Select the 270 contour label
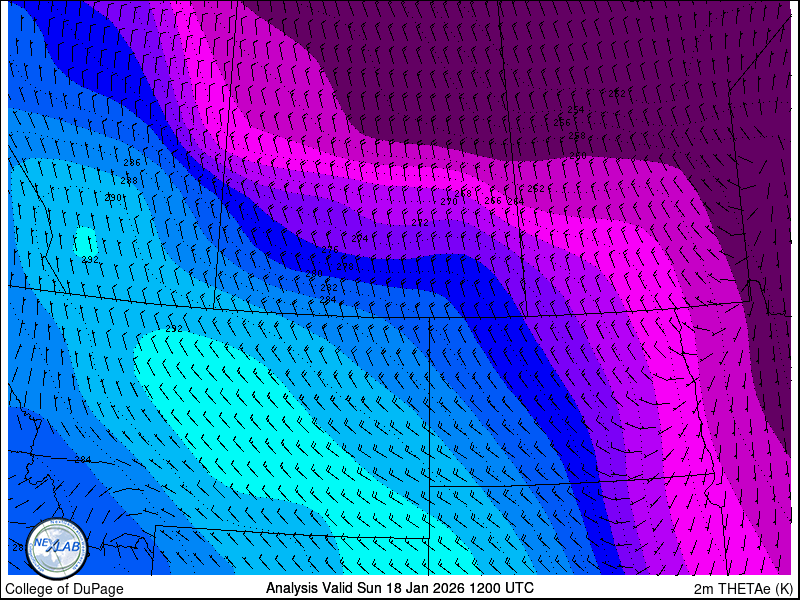The width and height of the screenshot is (800, 600). coord(449,202)
